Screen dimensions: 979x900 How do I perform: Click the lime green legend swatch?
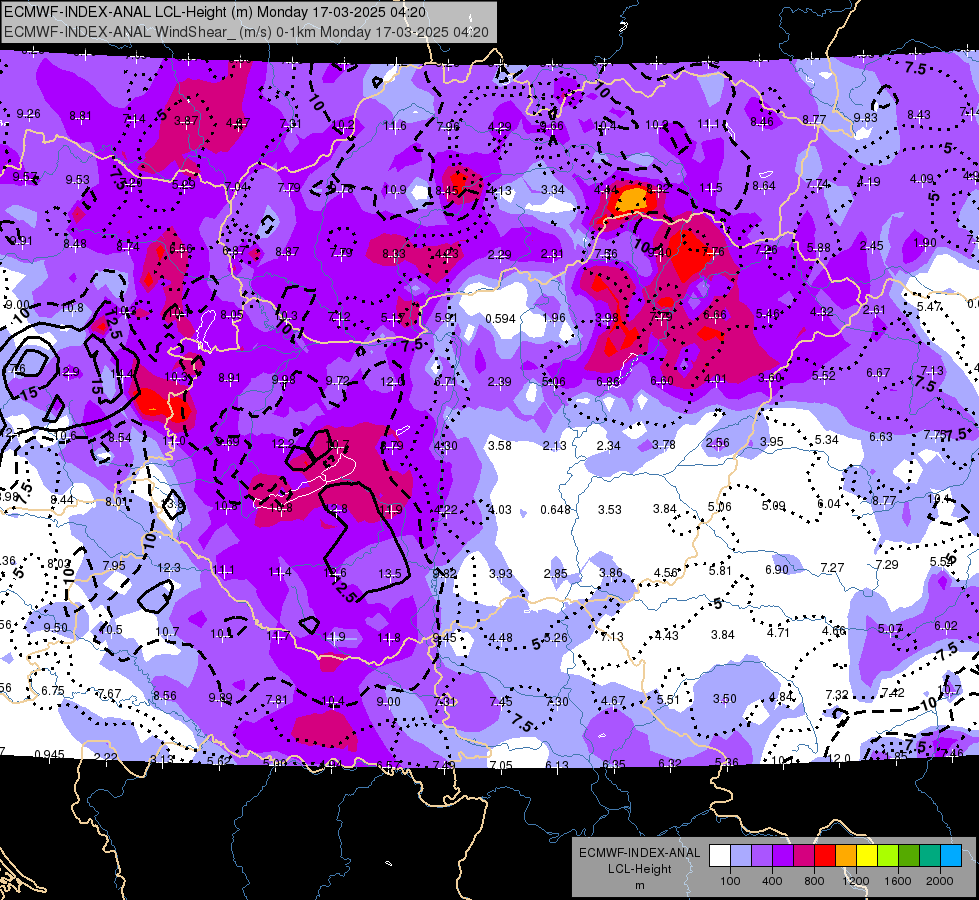(x=888, y=856)
